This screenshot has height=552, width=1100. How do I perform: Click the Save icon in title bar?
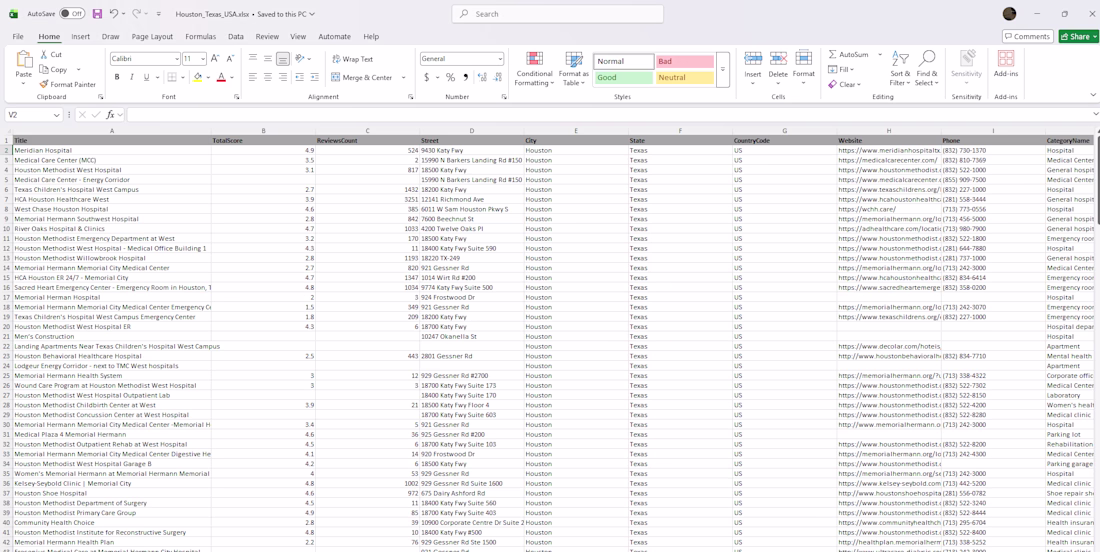[x=97, y=13]
